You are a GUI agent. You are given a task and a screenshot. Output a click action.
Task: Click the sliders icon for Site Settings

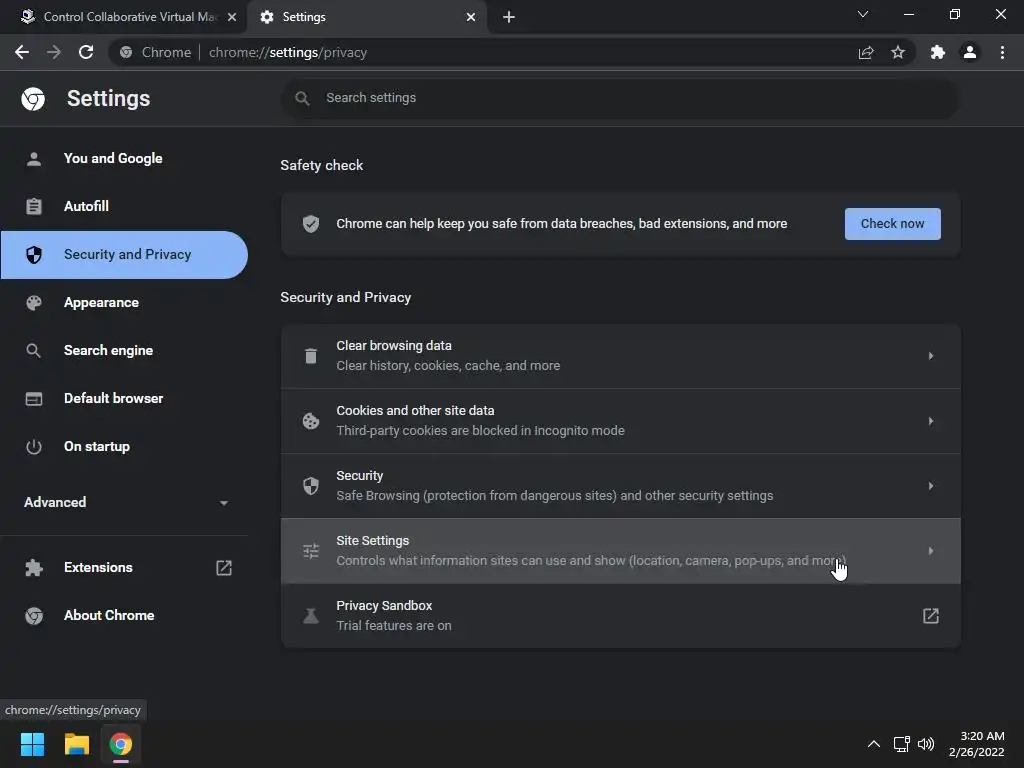(311, 551)
